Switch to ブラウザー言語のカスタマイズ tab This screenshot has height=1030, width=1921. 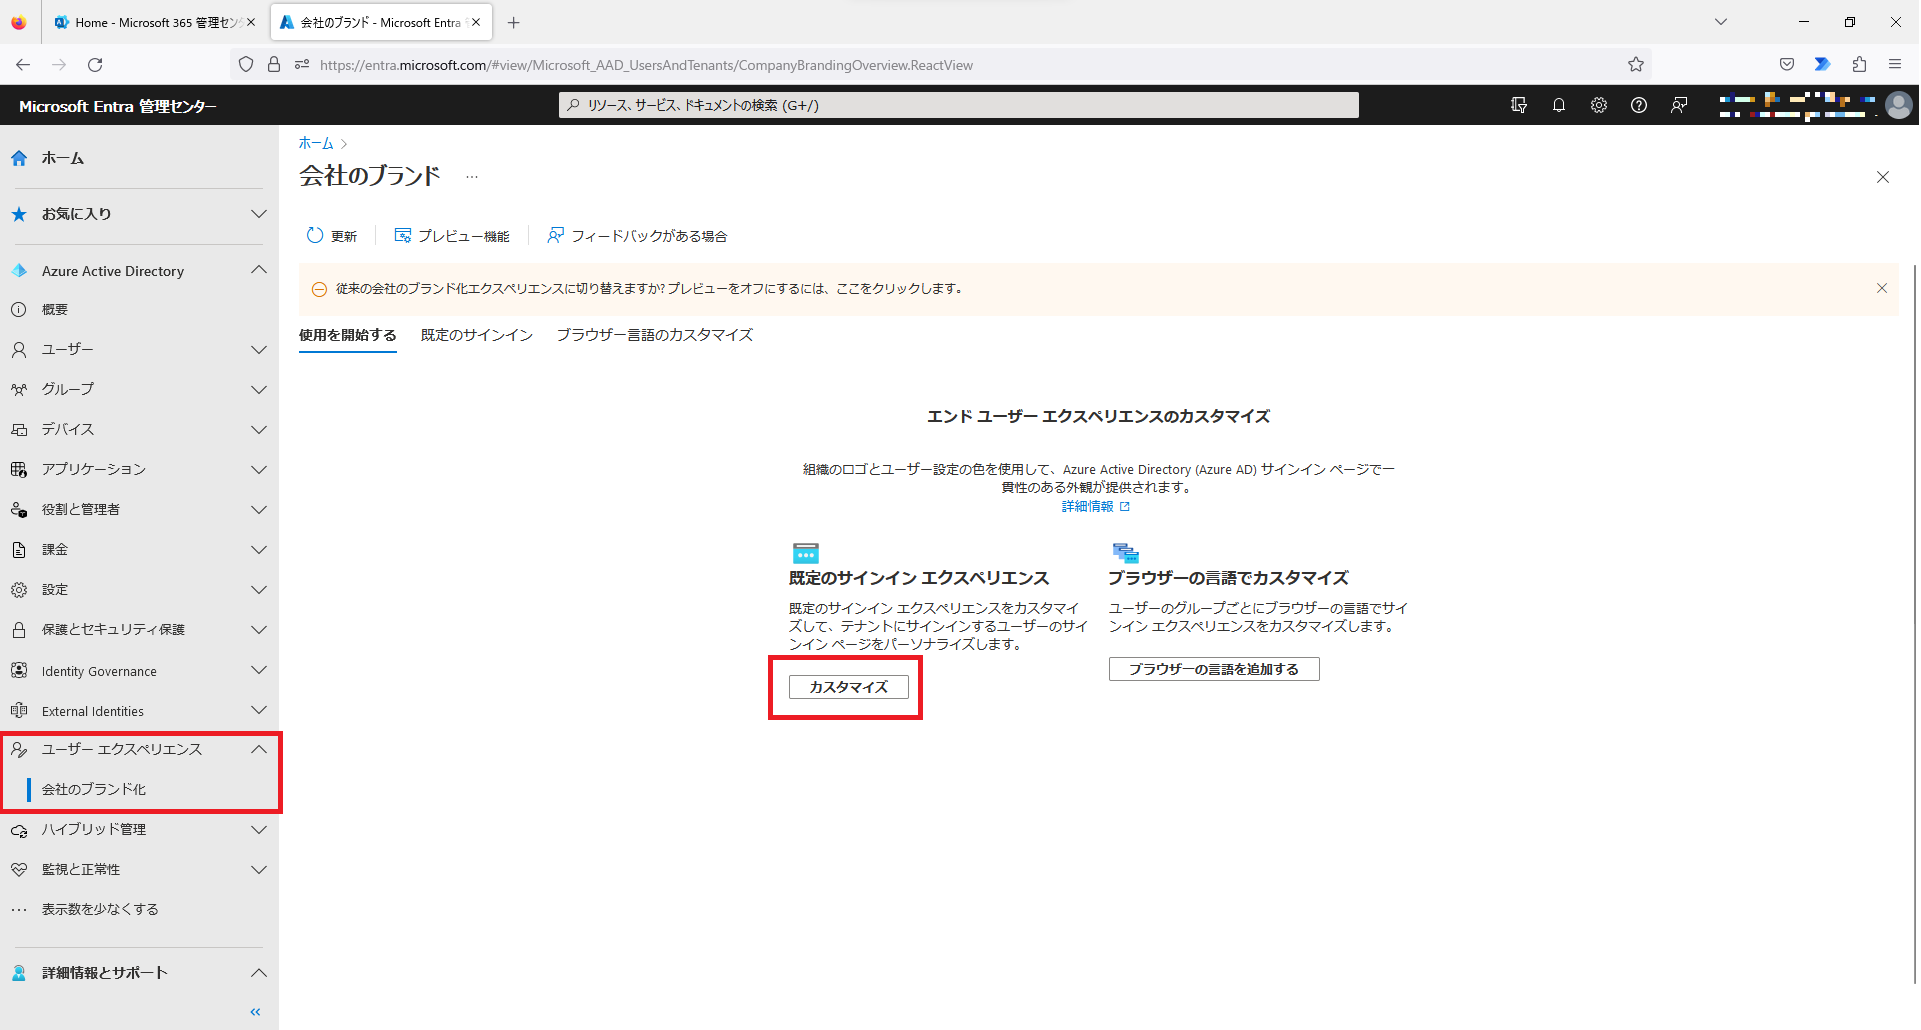(x=655, y=336)
